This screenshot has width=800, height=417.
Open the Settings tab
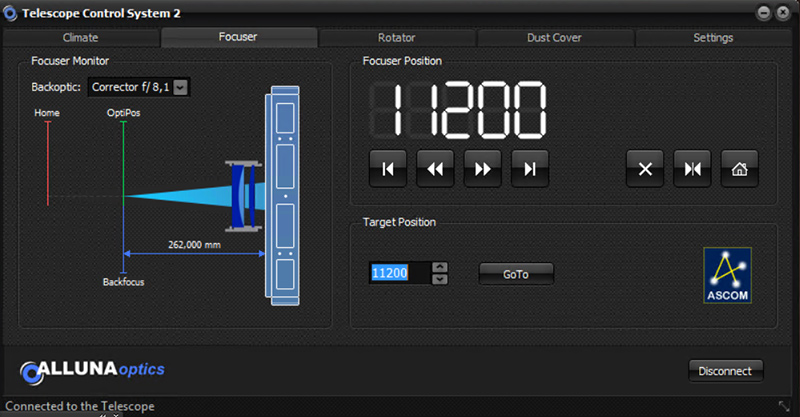713,38
